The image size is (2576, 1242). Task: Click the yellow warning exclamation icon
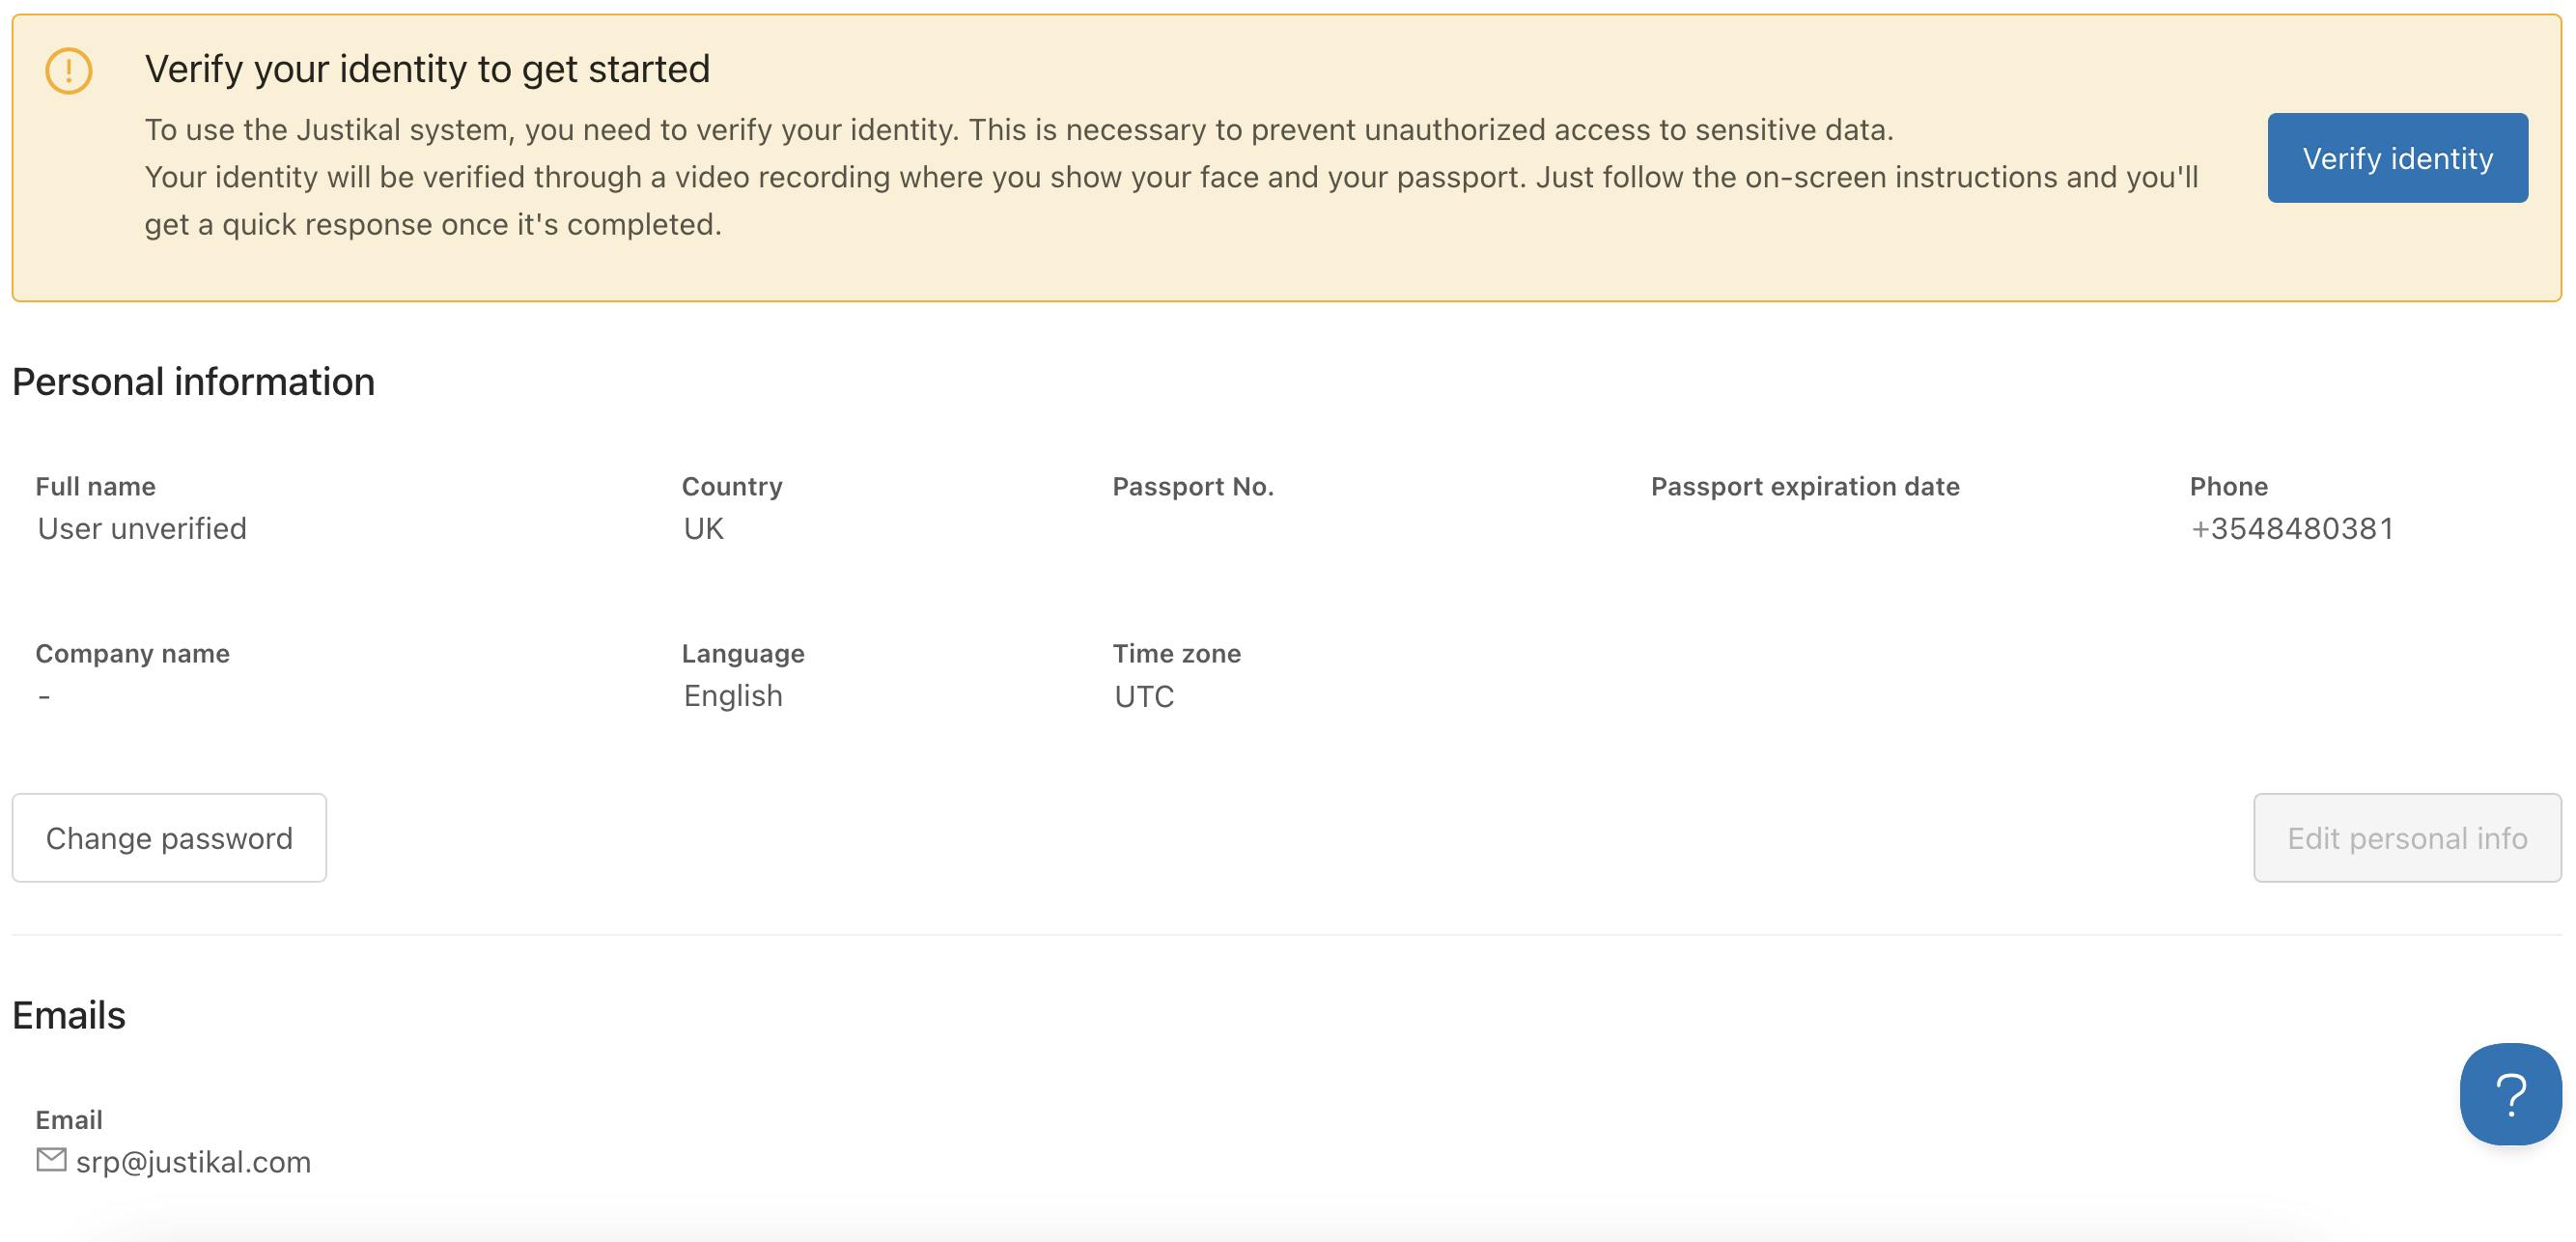tap(69, 71)
